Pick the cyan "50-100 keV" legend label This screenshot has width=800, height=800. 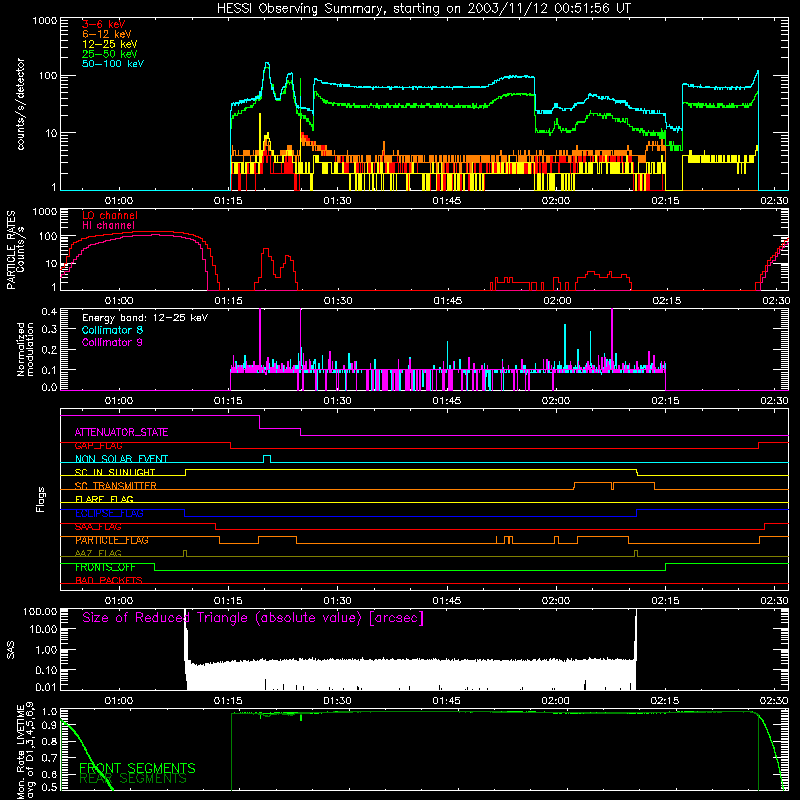pos(112,64)
